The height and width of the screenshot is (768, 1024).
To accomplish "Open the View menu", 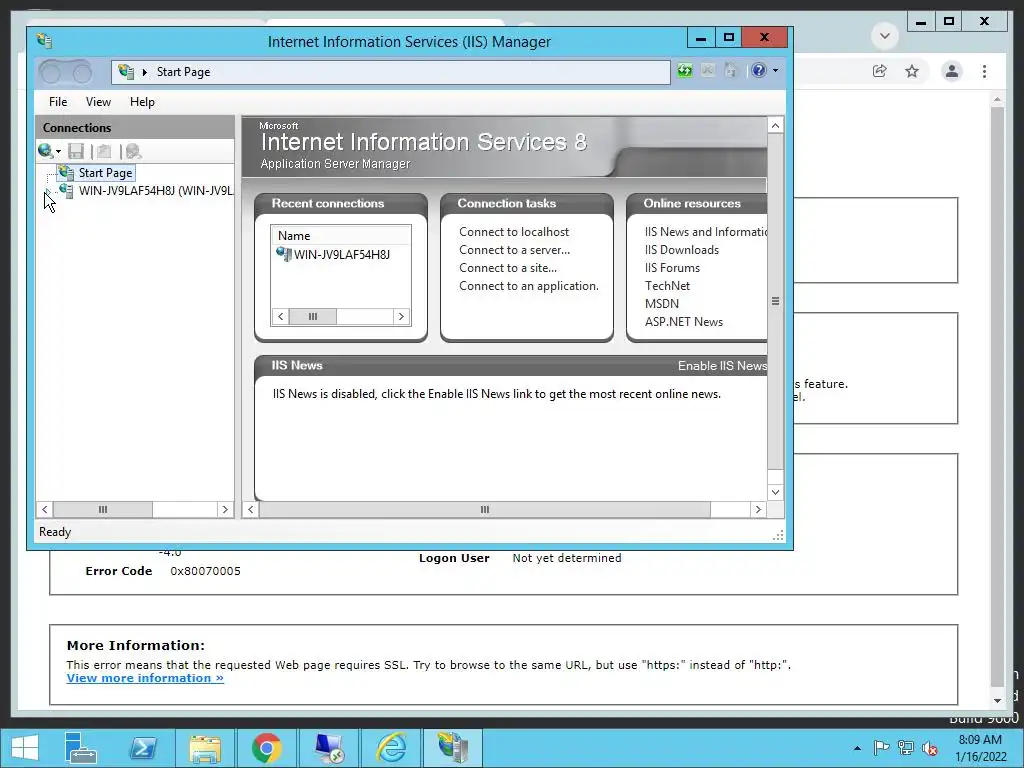I will point(98,102).
